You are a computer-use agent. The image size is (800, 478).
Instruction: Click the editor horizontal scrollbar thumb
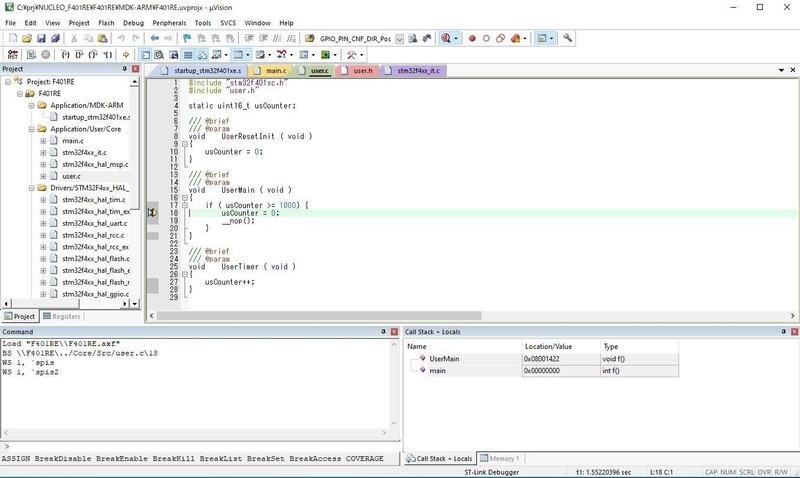click(319, 316)
